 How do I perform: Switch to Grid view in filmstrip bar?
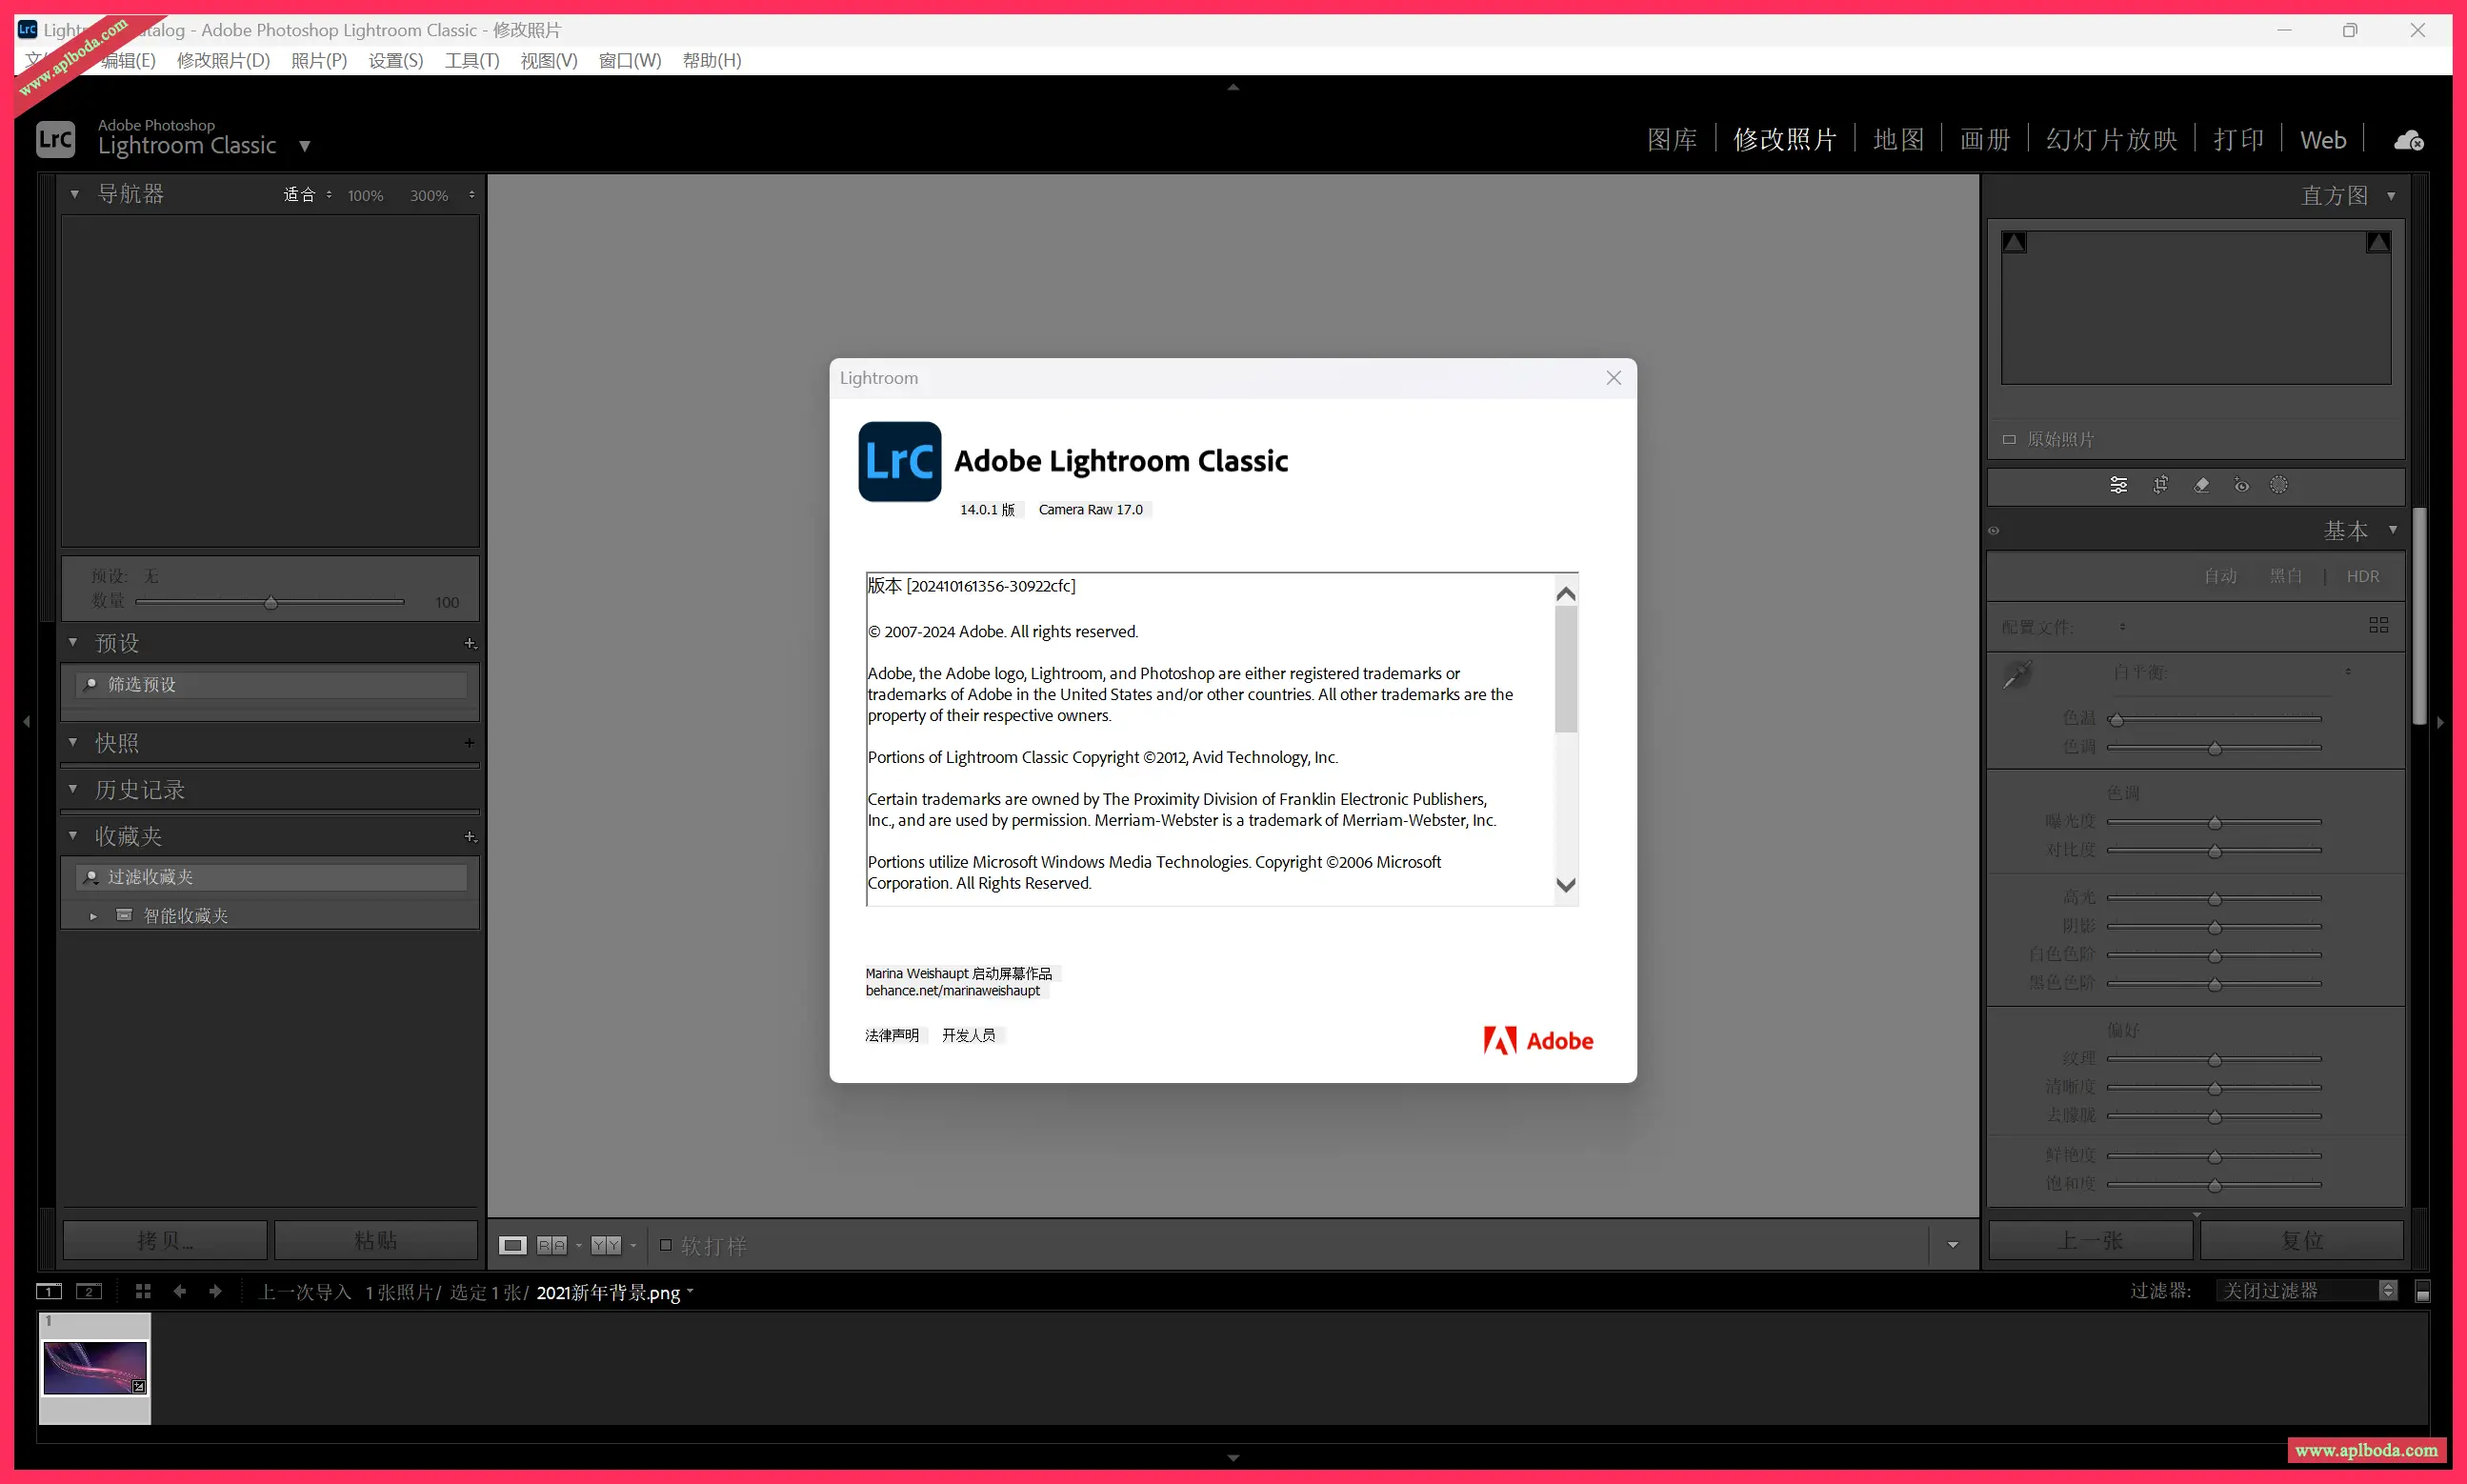pyautogui.click(x=143, y=1291)
